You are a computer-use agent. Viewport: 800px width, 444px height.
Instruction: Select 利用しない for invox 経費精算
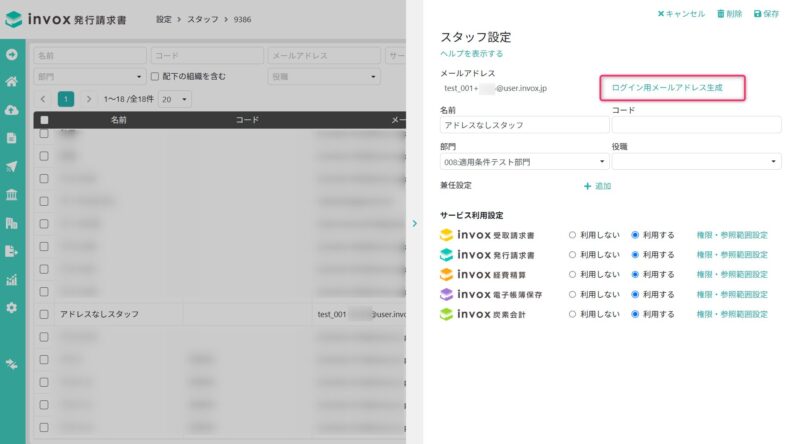click(572, 275)
